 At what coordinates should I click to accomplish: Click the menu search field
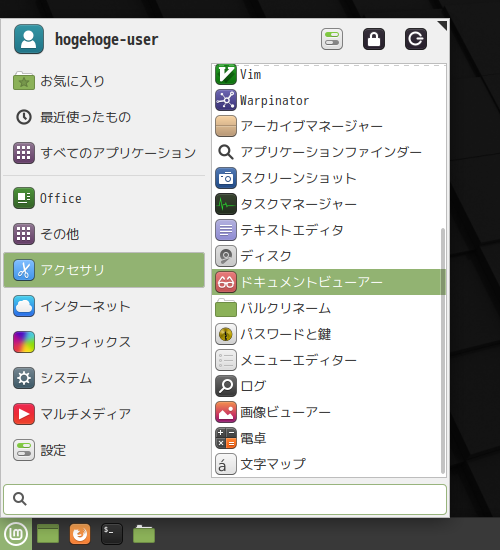tap(225, 499)
